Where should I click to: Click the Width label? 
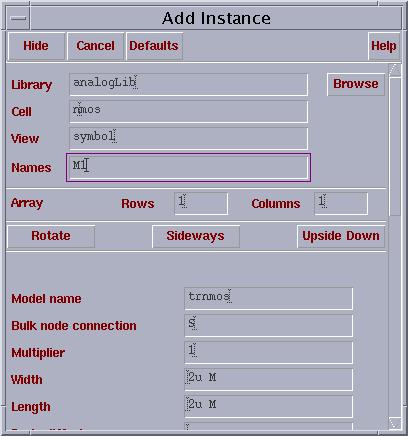27,380
